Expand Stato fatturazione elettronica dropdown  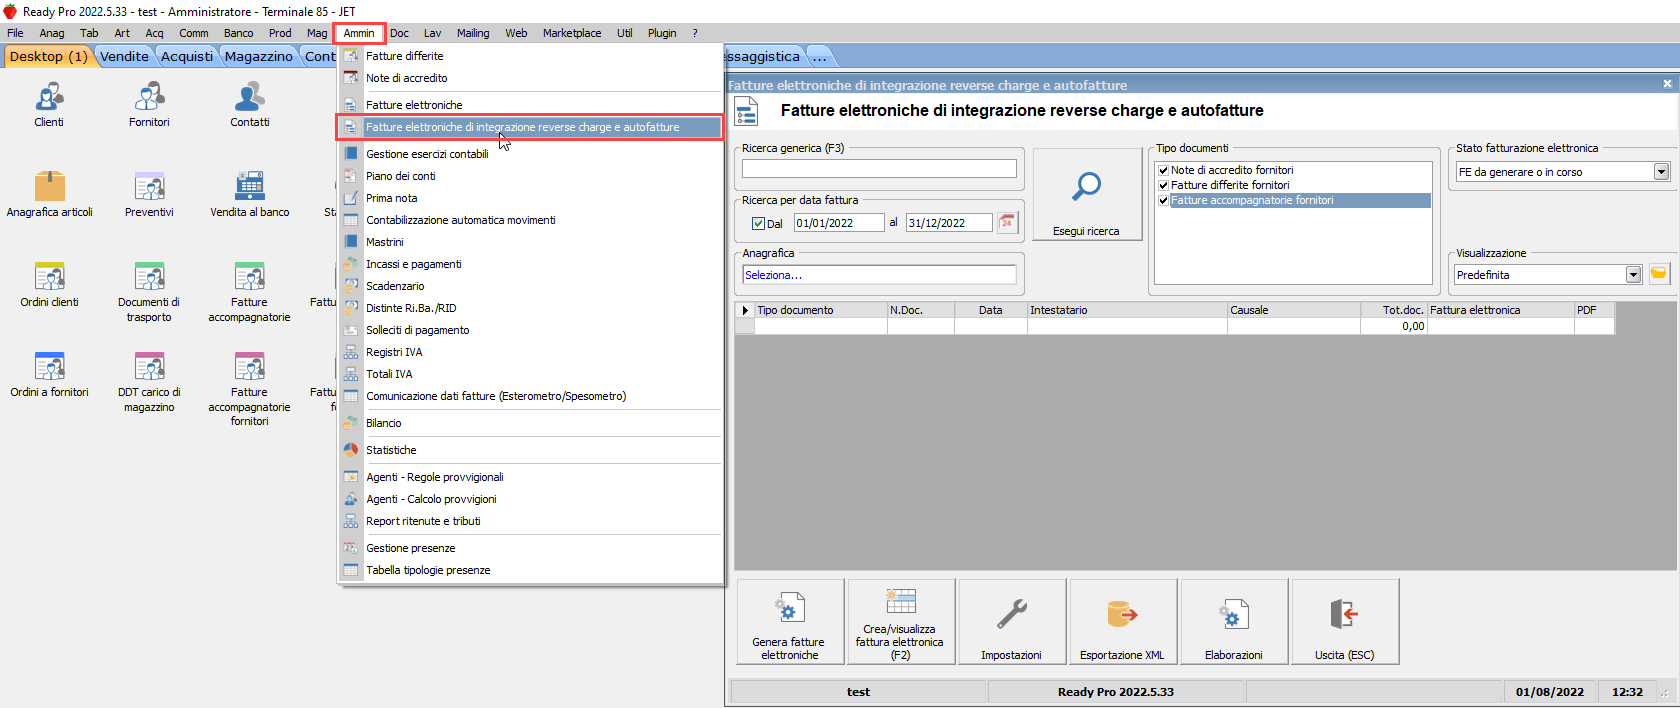(x=1661, y=172)
